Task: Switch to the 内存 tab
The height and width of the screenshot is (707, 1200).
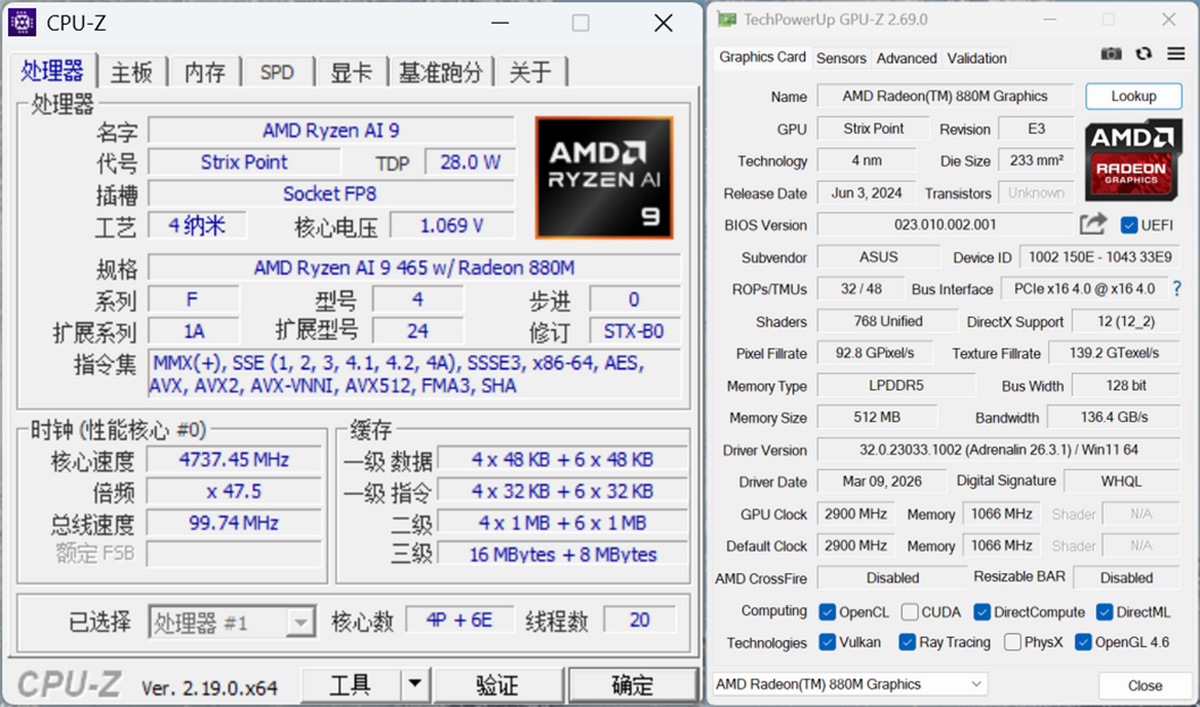Action: click(x=205, y=72)
